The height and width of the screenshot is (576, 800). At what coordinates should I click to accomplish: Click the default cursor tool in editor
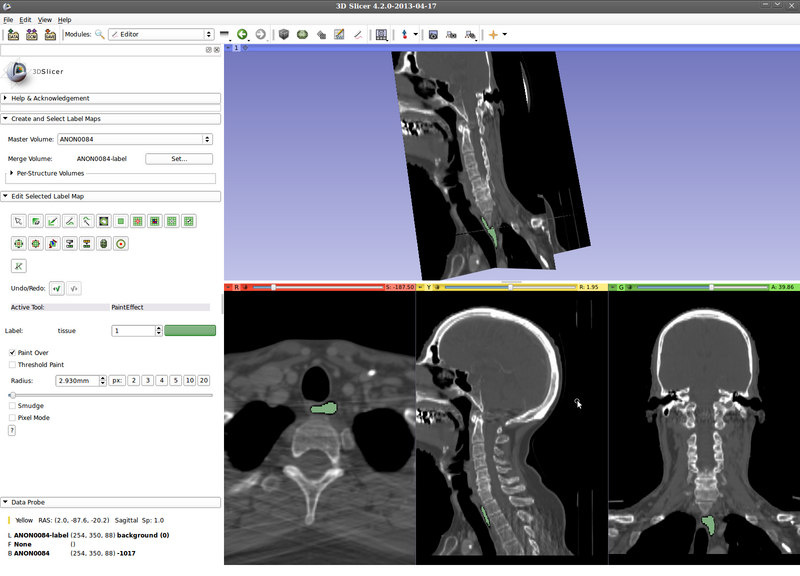18,221
